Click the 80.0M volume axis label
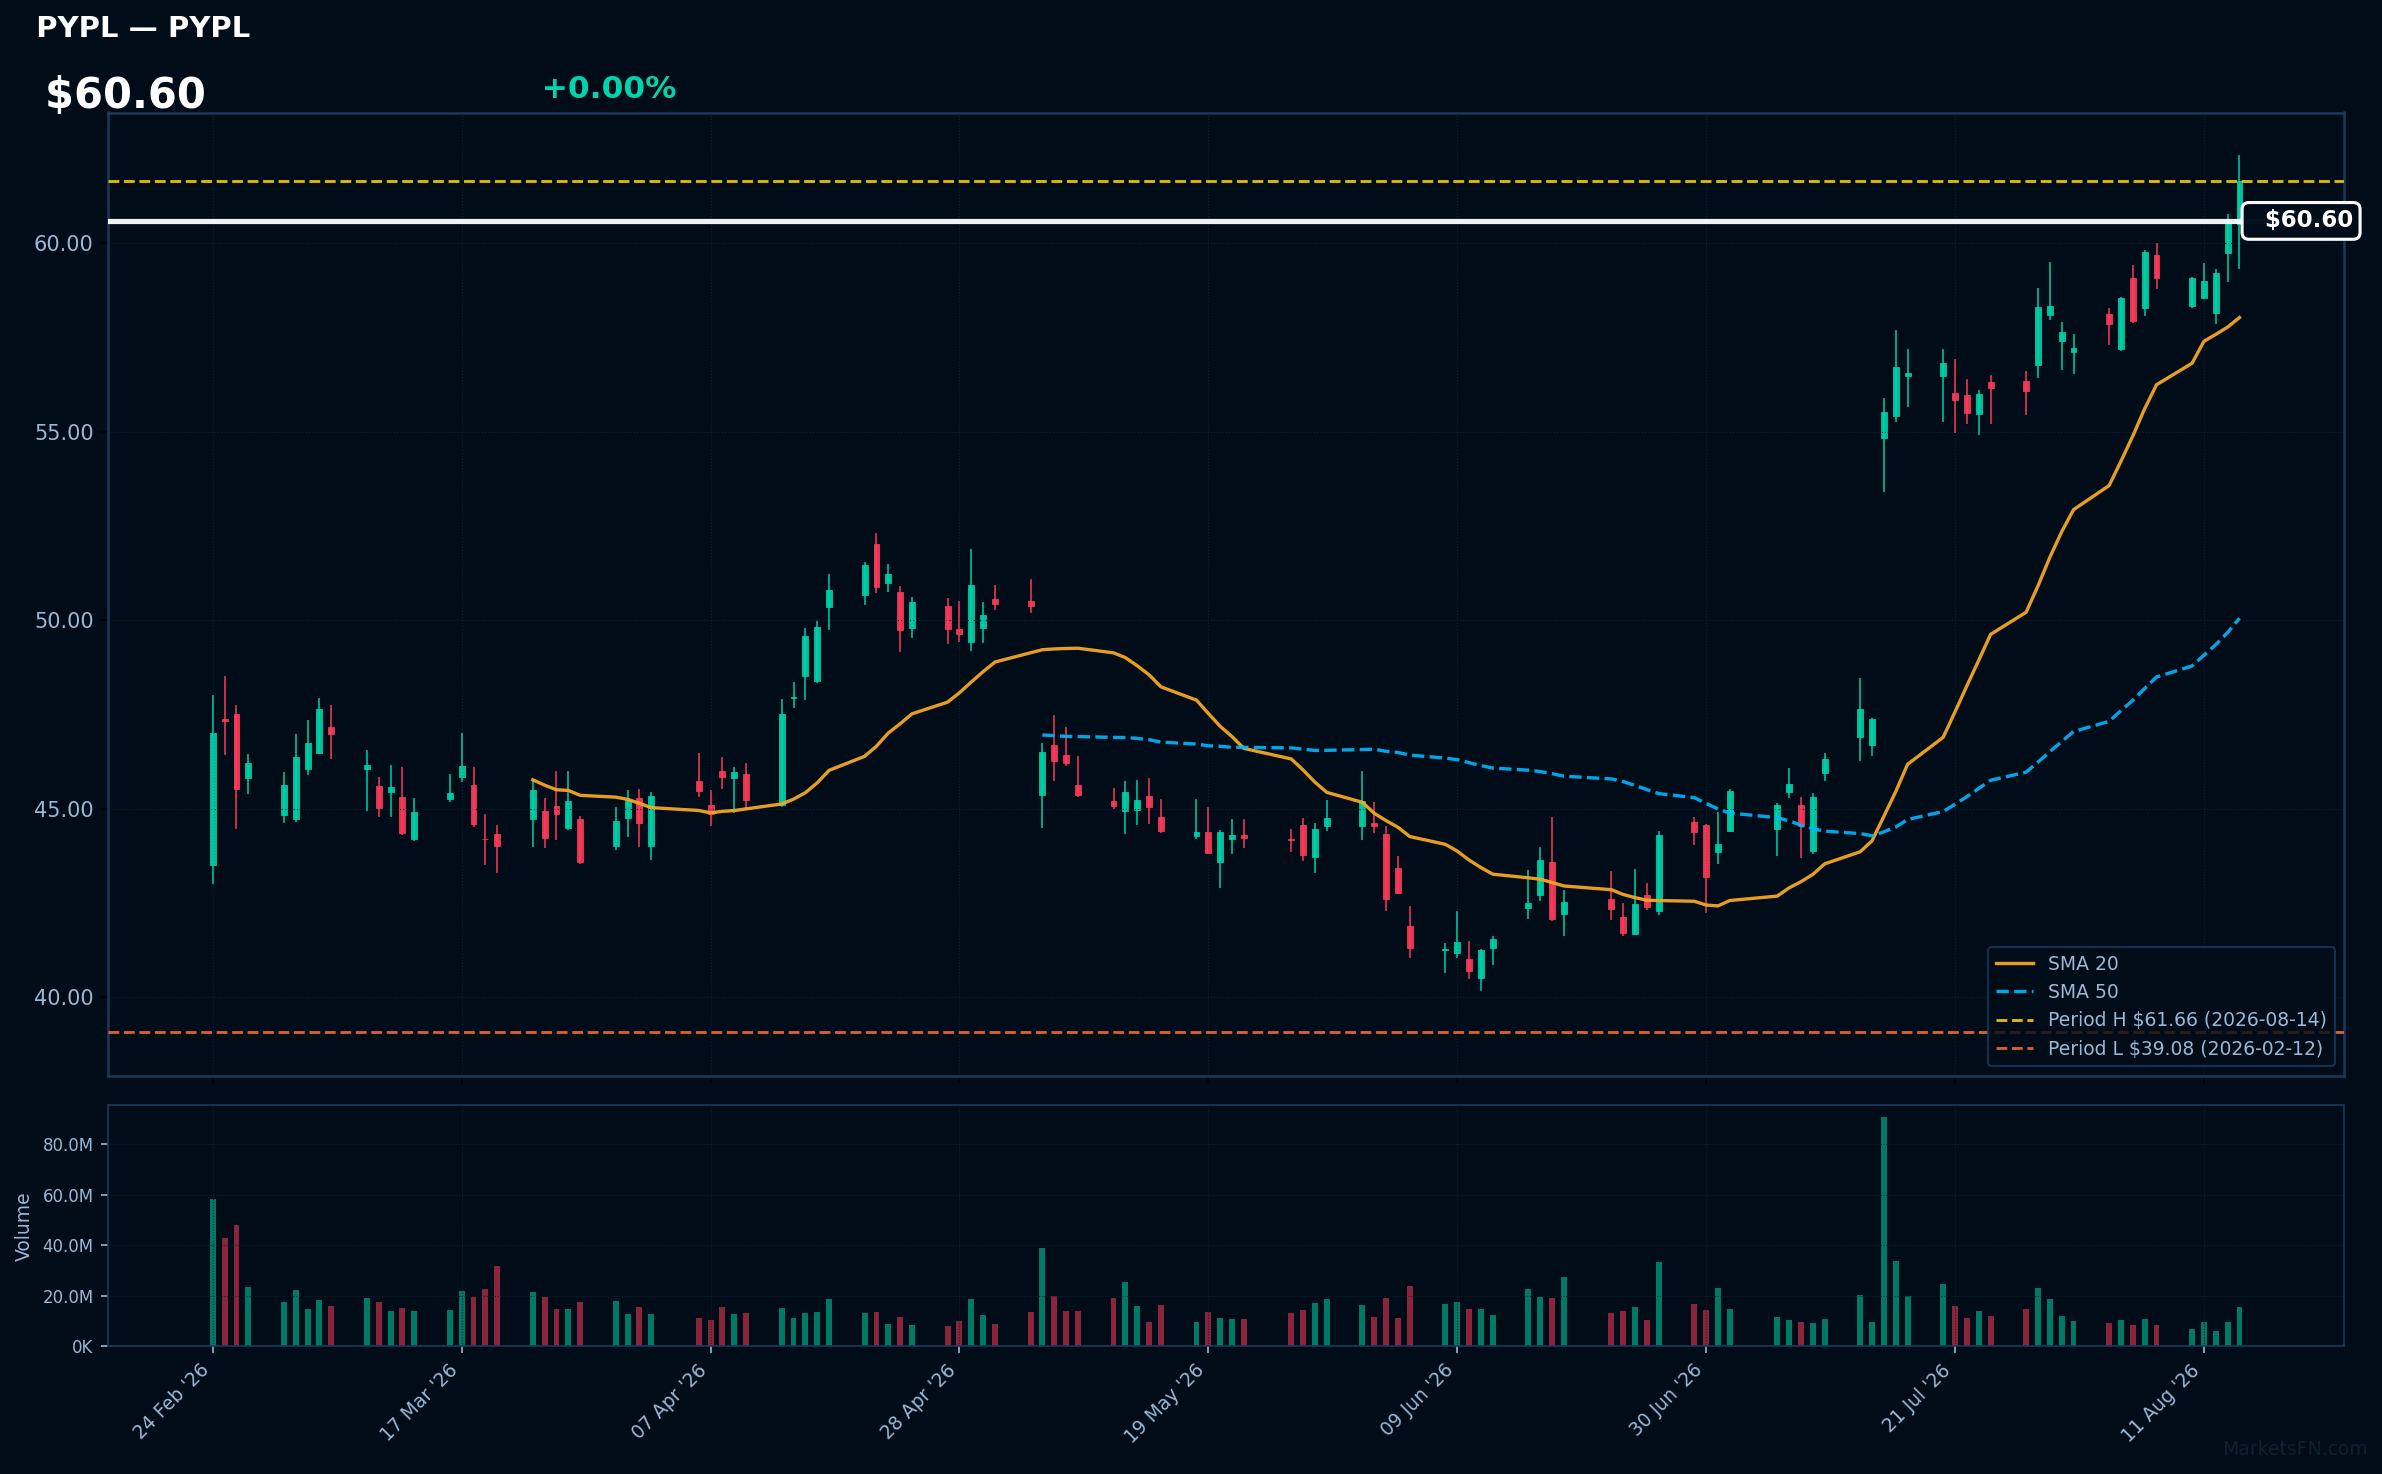 (x=68, y=1145)
